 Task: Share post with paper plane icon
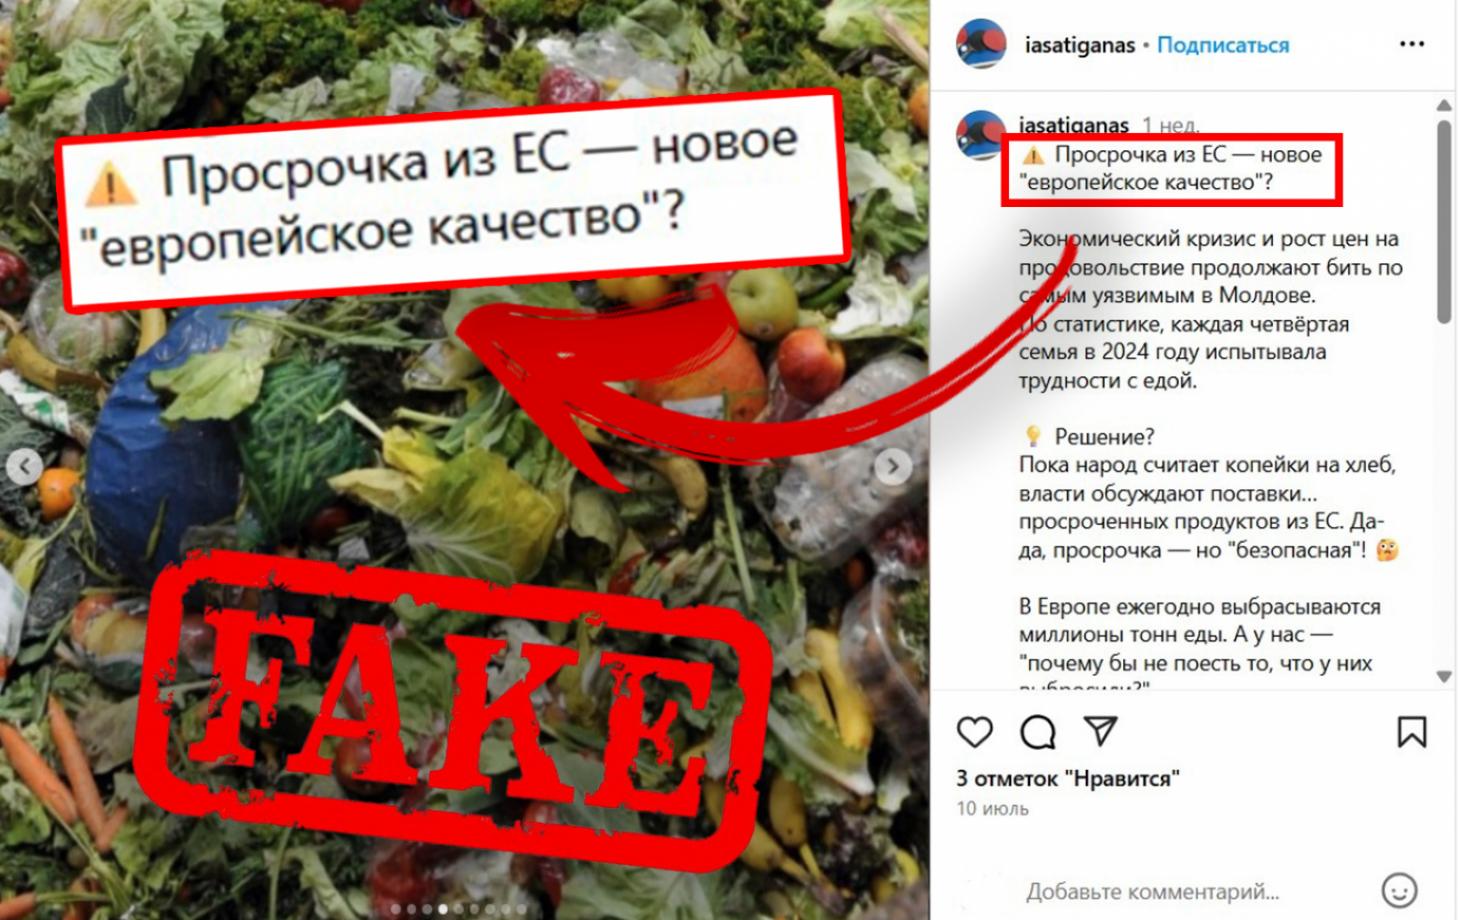pyautogui.click(x=1100, y=731)
